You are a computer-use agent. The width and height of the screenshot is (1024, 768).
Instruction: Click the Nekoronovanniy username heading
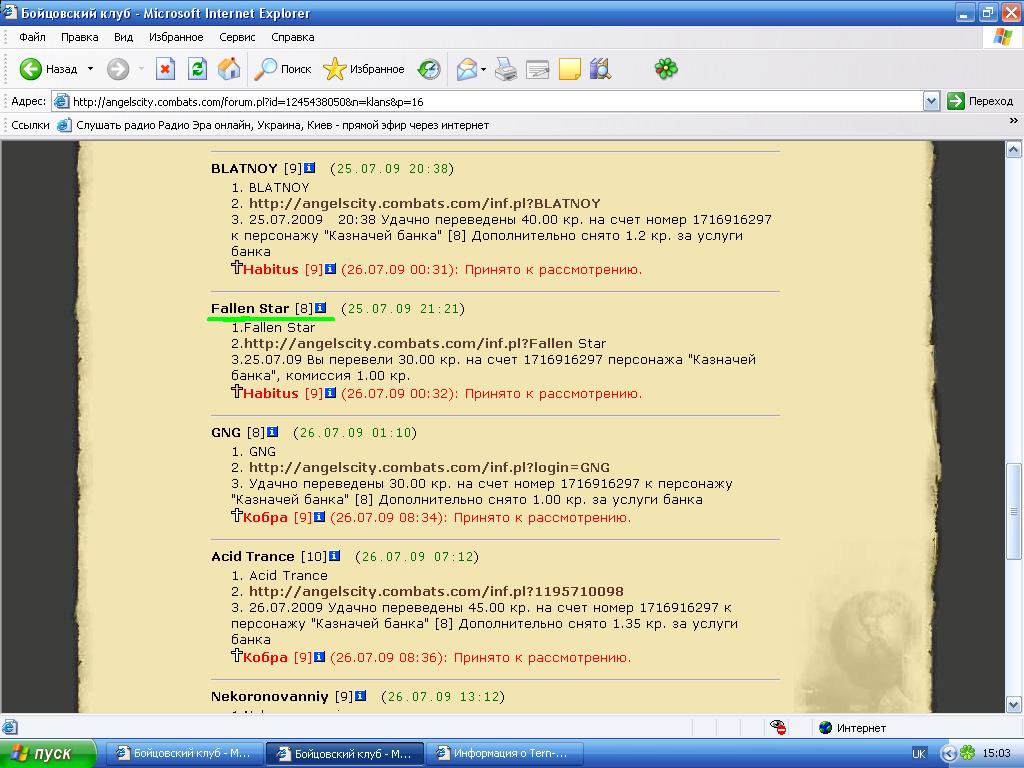pyautogui.click(x=270, y=696)
